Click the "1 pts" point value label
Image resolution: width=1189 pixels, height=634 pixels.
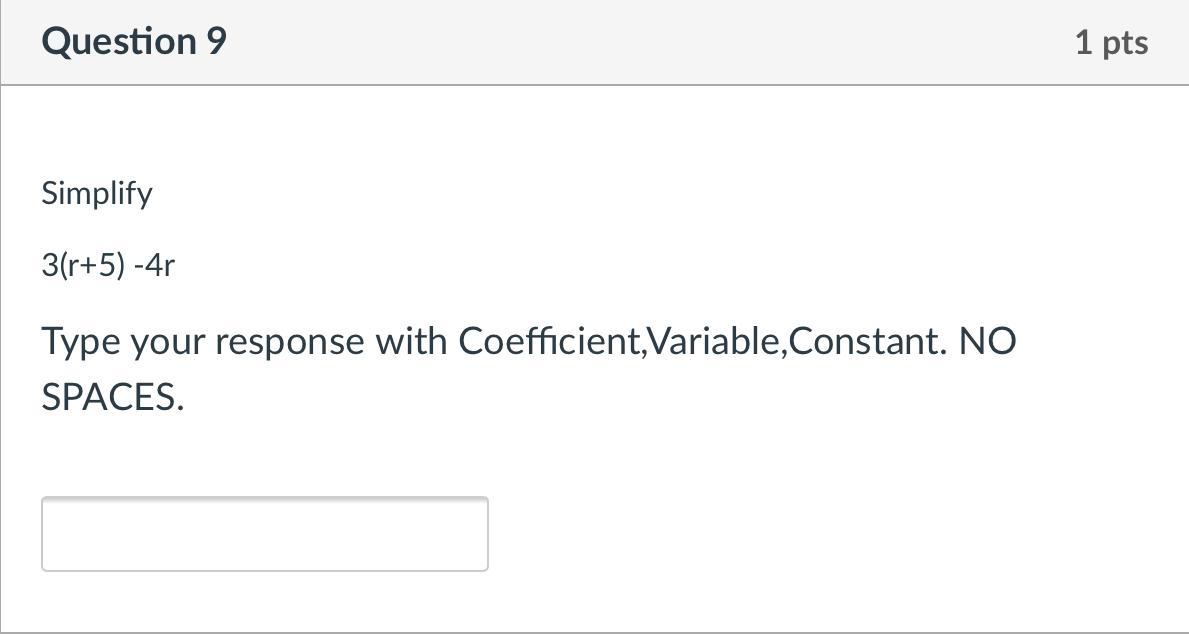tap(1111, 42)
